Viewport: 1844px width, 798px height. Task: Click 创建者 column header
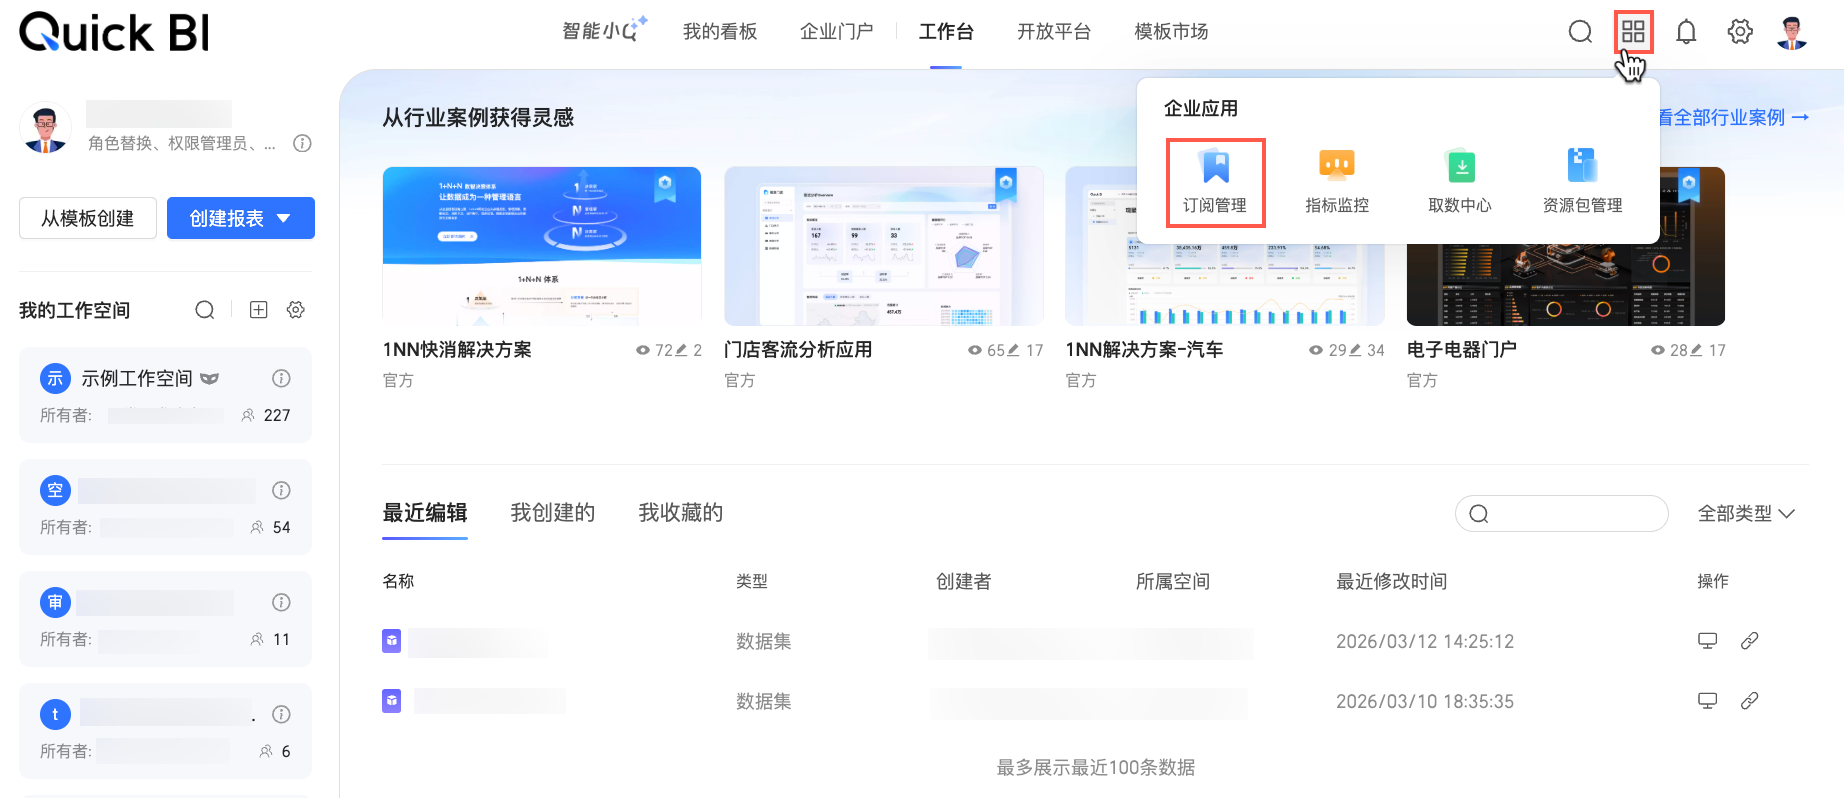point(964,581)
